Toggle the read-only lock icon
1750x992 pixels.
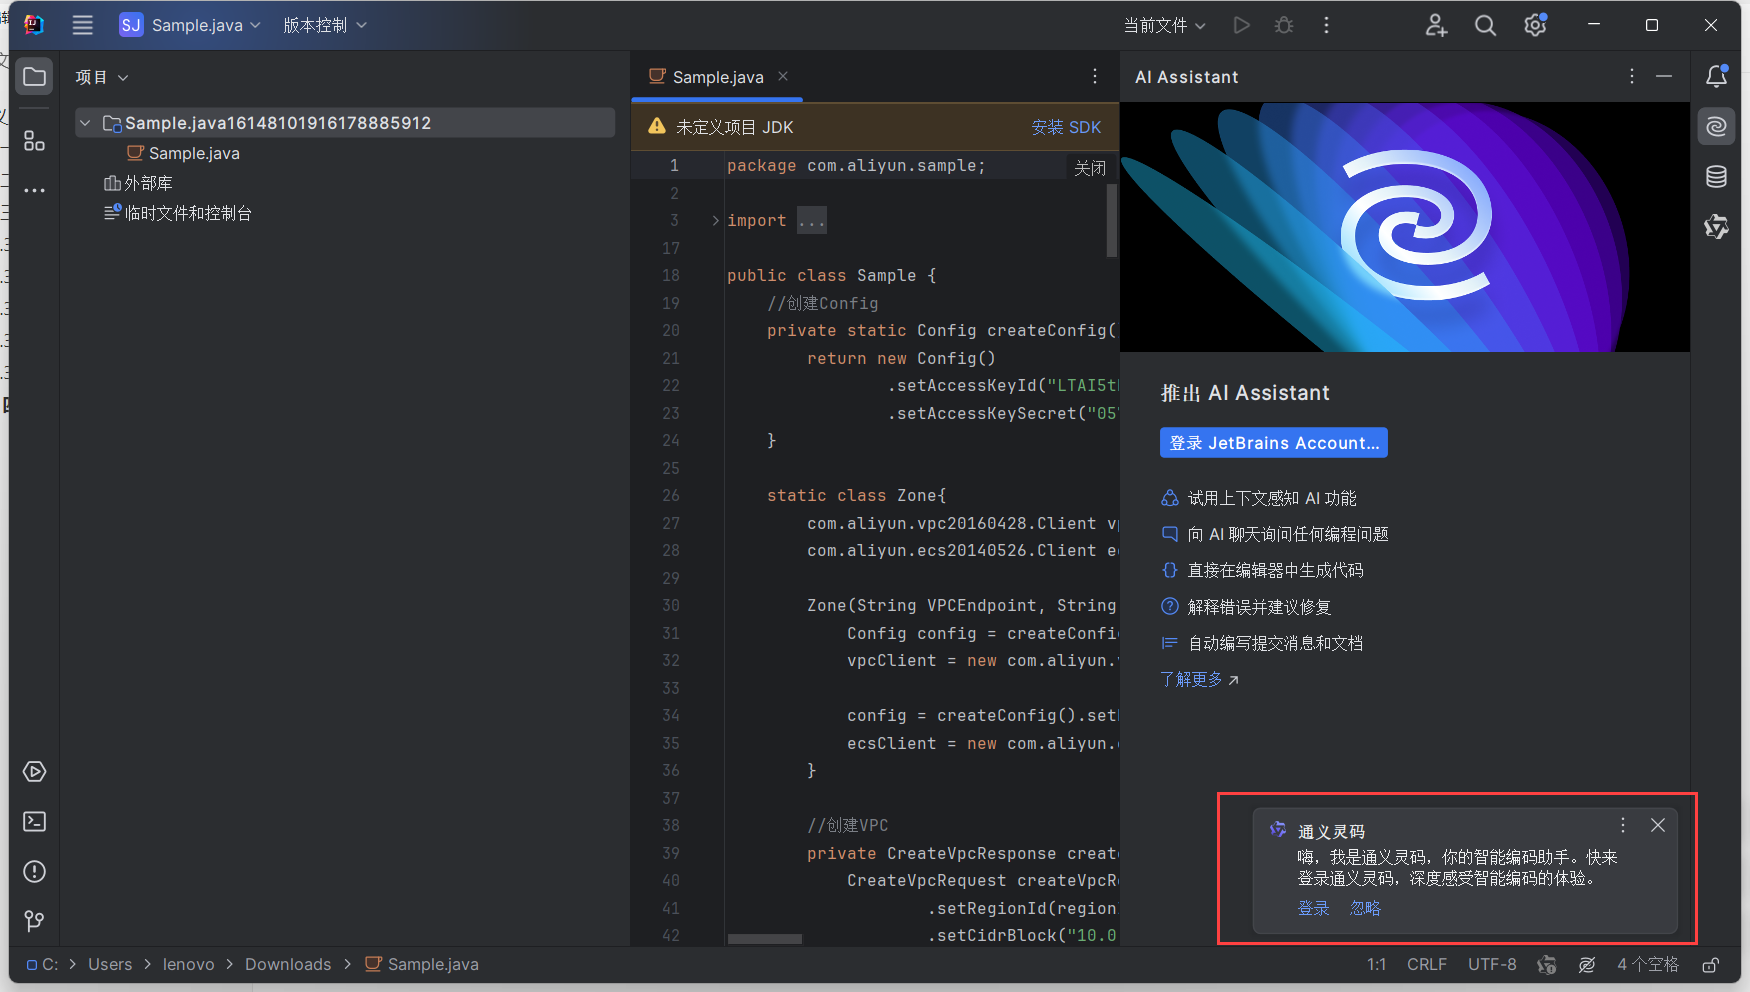[1711, 964]
